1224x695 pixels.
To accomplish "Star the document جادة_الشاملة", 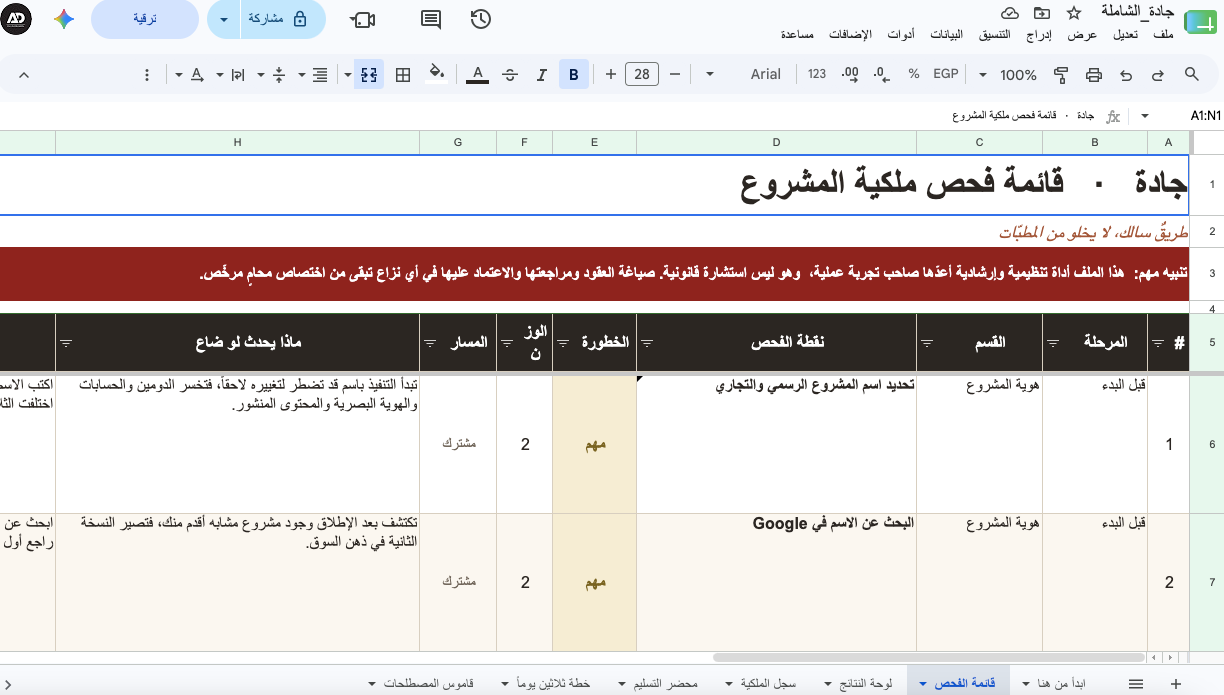I will (1073, 12).
